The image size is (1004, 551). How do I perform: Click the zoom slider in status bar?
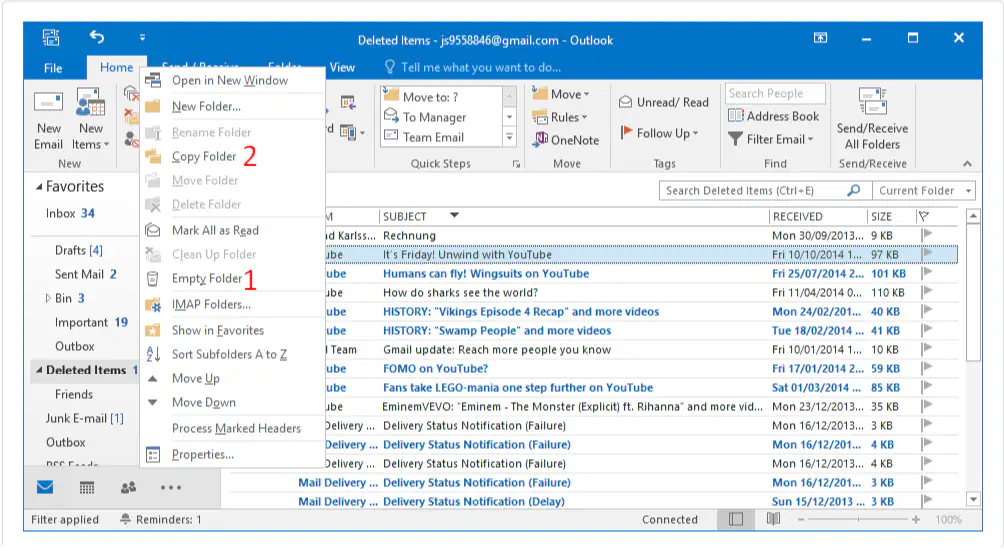tap(858, 520)
